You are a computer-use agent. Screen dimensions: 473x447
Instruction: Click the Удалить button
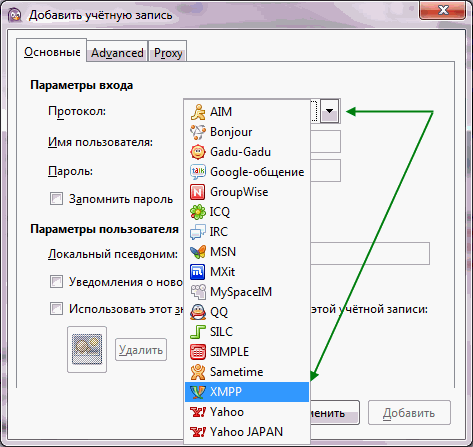pyautogui.click(x=141, y=350)
